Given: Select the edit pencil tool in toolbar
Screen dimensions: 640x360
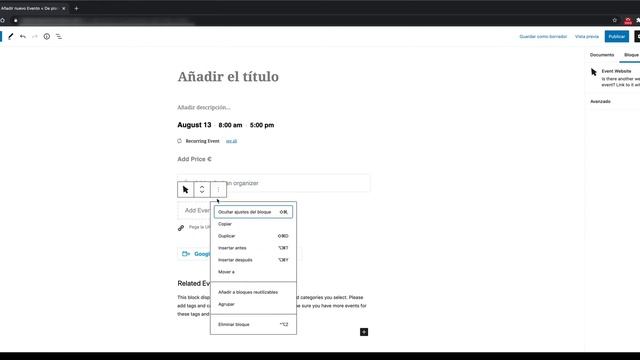Looking at the screenshot, I should pos(11,36).
